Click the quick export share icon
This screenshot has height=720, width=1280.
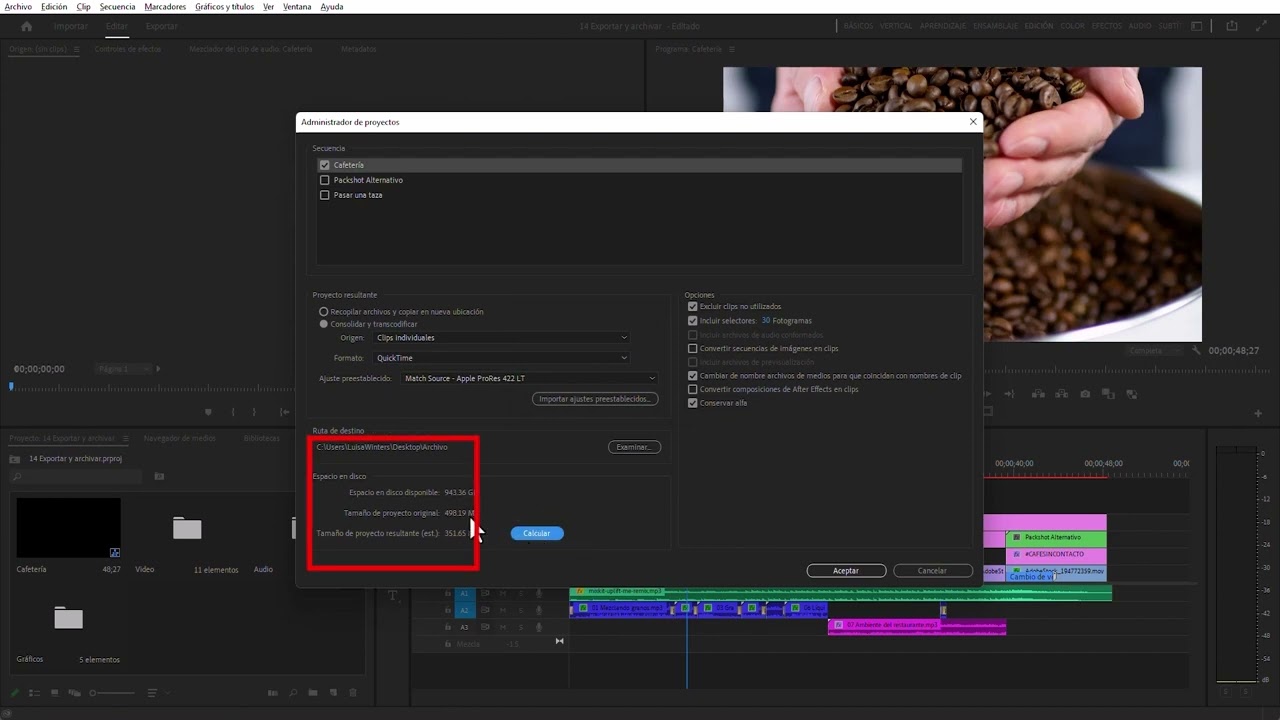coord(1232,26)
